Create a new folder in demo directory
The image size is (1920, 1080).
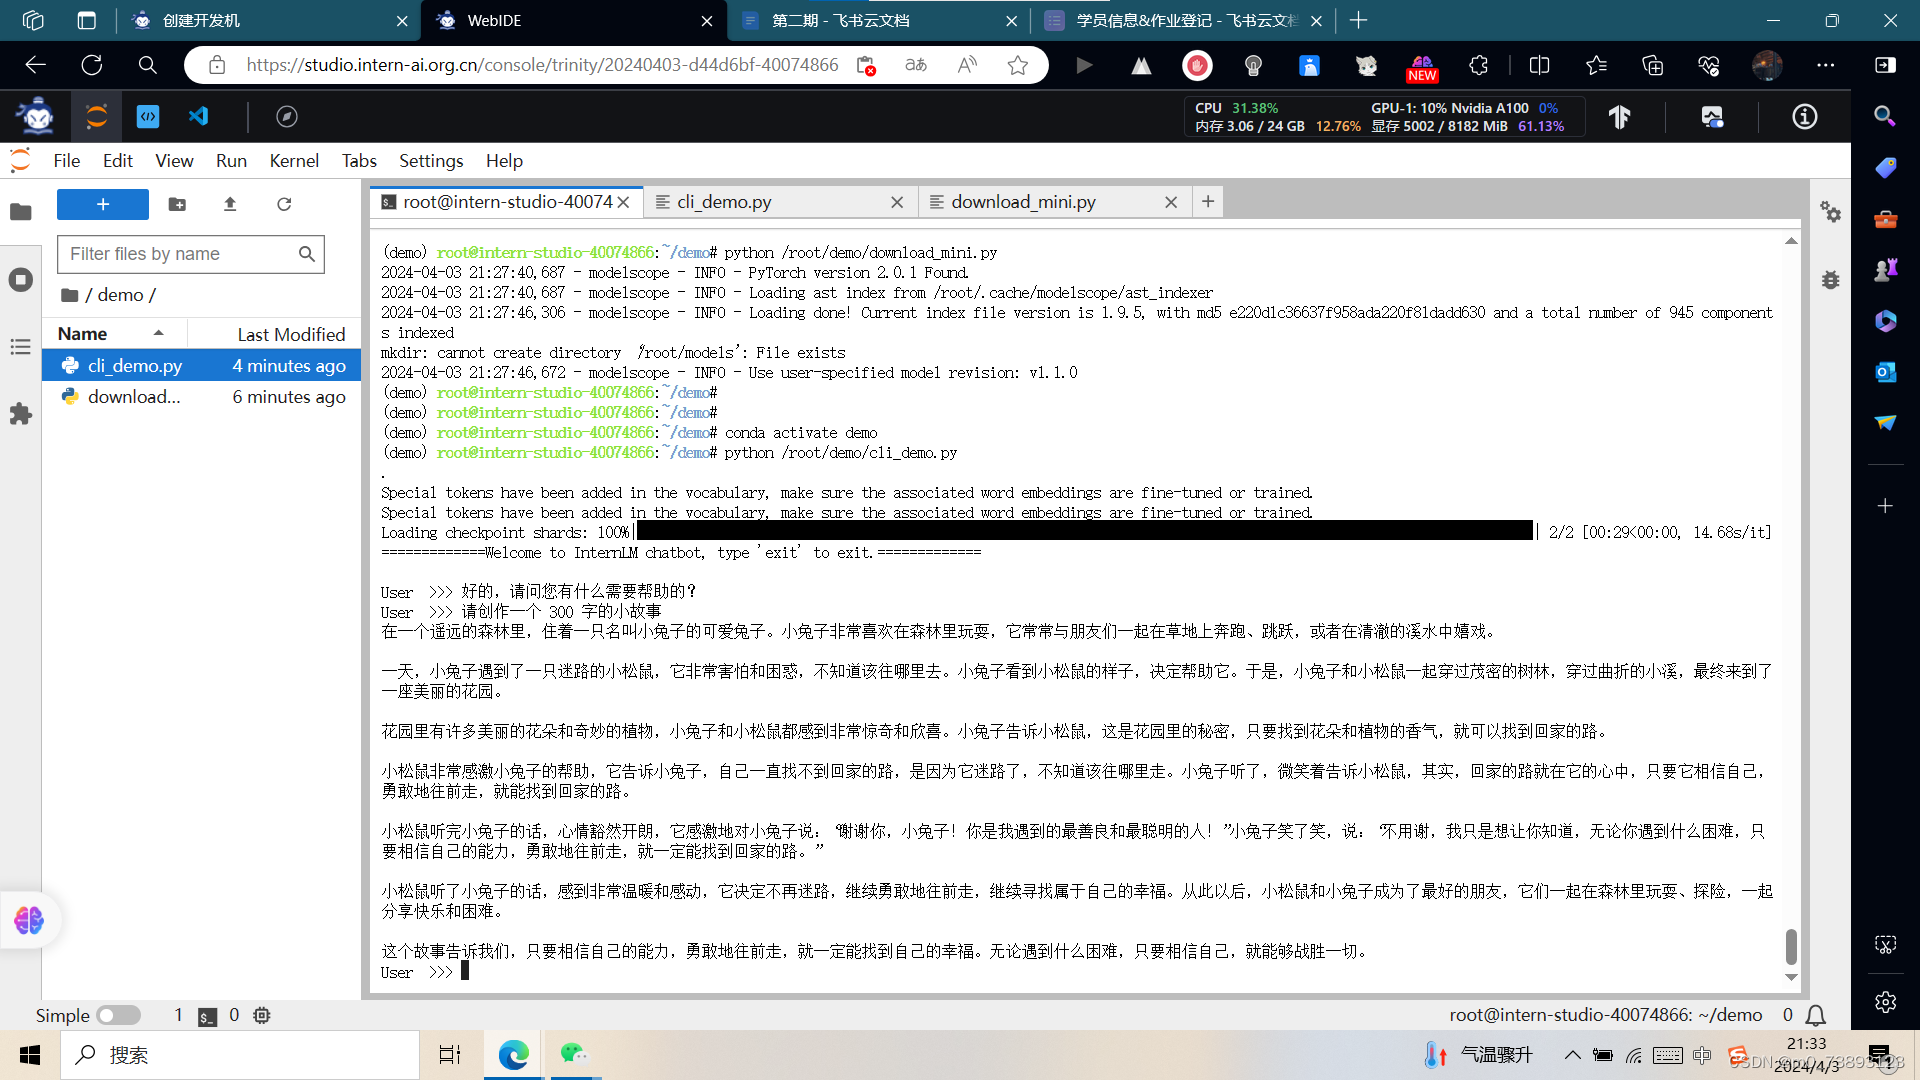[177, 204]
